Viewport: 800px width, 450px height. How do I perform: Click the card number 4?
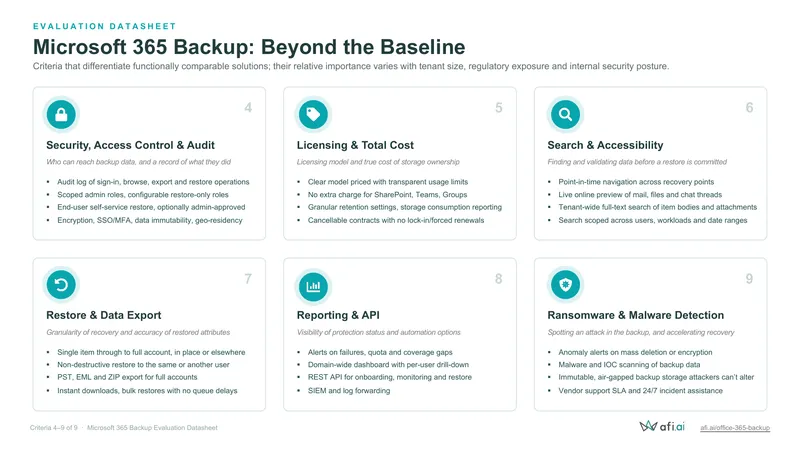click(248, 108)
